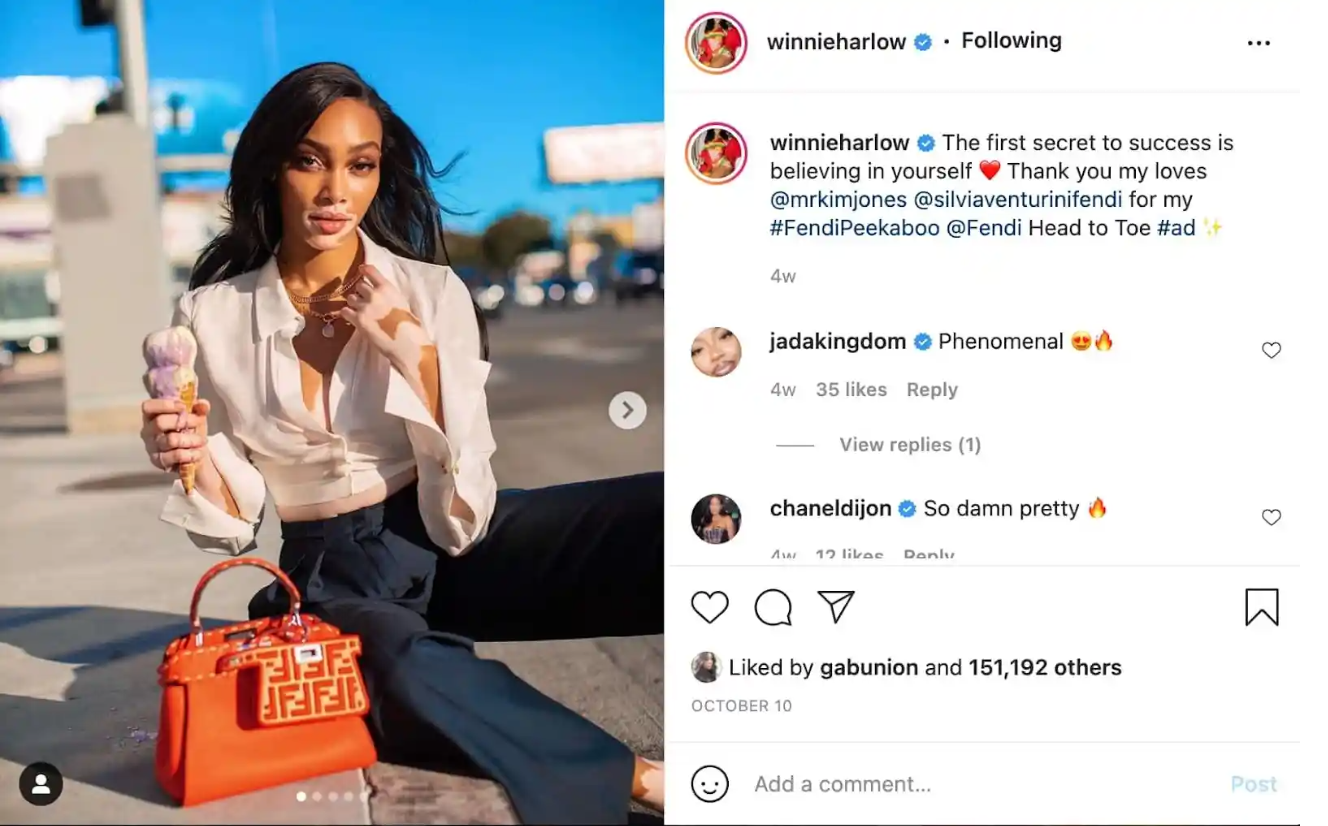Expand View replies (1) under jadakingdom
The height and width of the screenshot is (826, 1328).
pos(910,445)
